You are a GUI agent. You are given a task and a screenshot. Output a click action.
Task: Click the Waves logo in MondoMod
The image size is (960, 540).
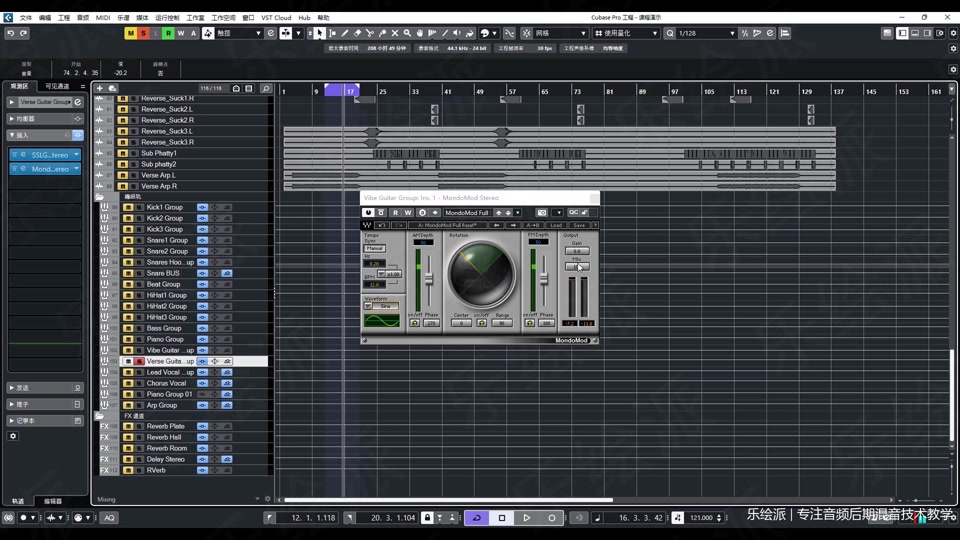(367, 225)
